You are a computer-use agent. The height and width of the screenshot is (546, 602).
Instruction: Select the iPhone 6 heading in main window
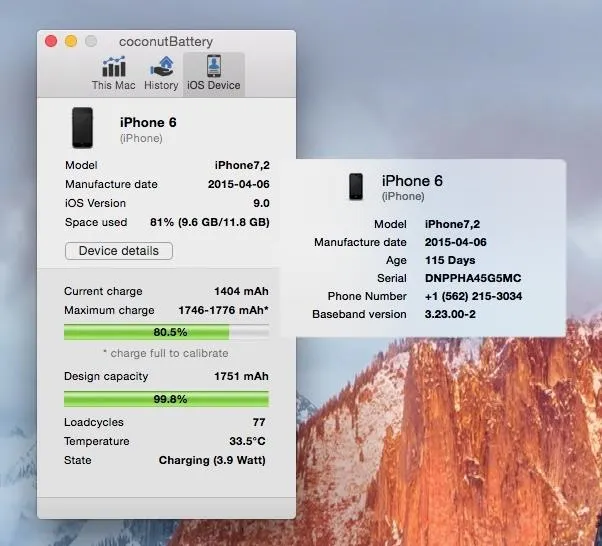click(x=148, y=122)
